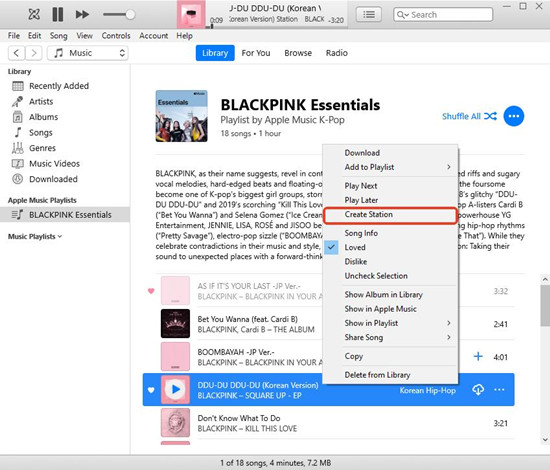Go forward with the right arrow
Image resolution: width=550 pixels, height=470 pixels.
coord(34,53)
